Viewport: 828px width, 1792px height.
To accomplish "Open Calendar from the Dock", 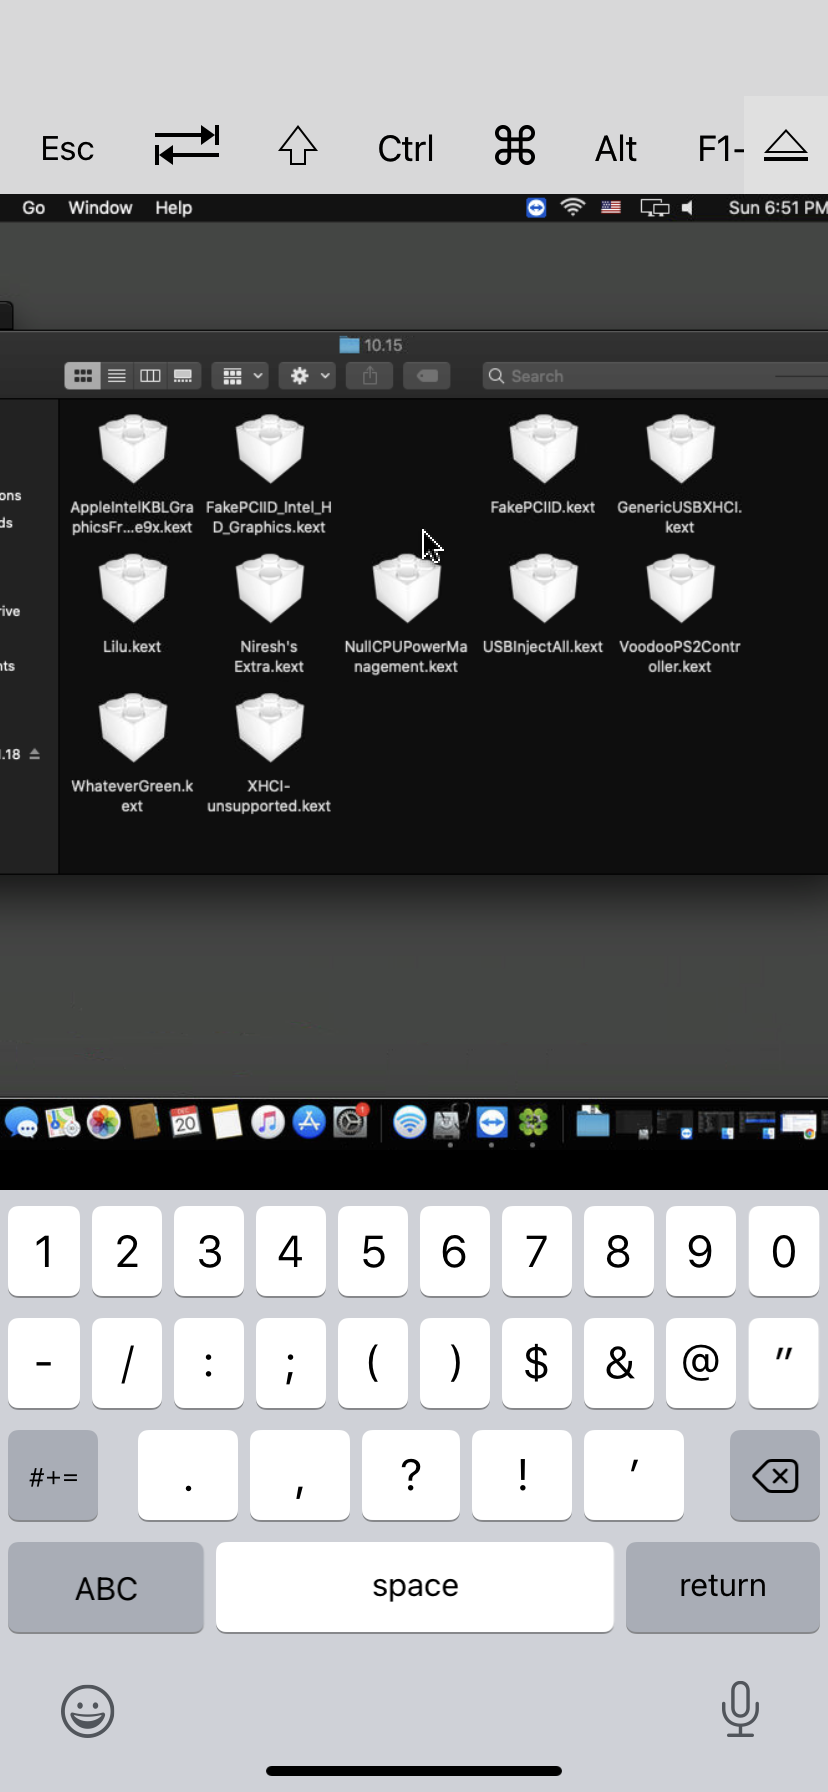I will coord(185,1123).
